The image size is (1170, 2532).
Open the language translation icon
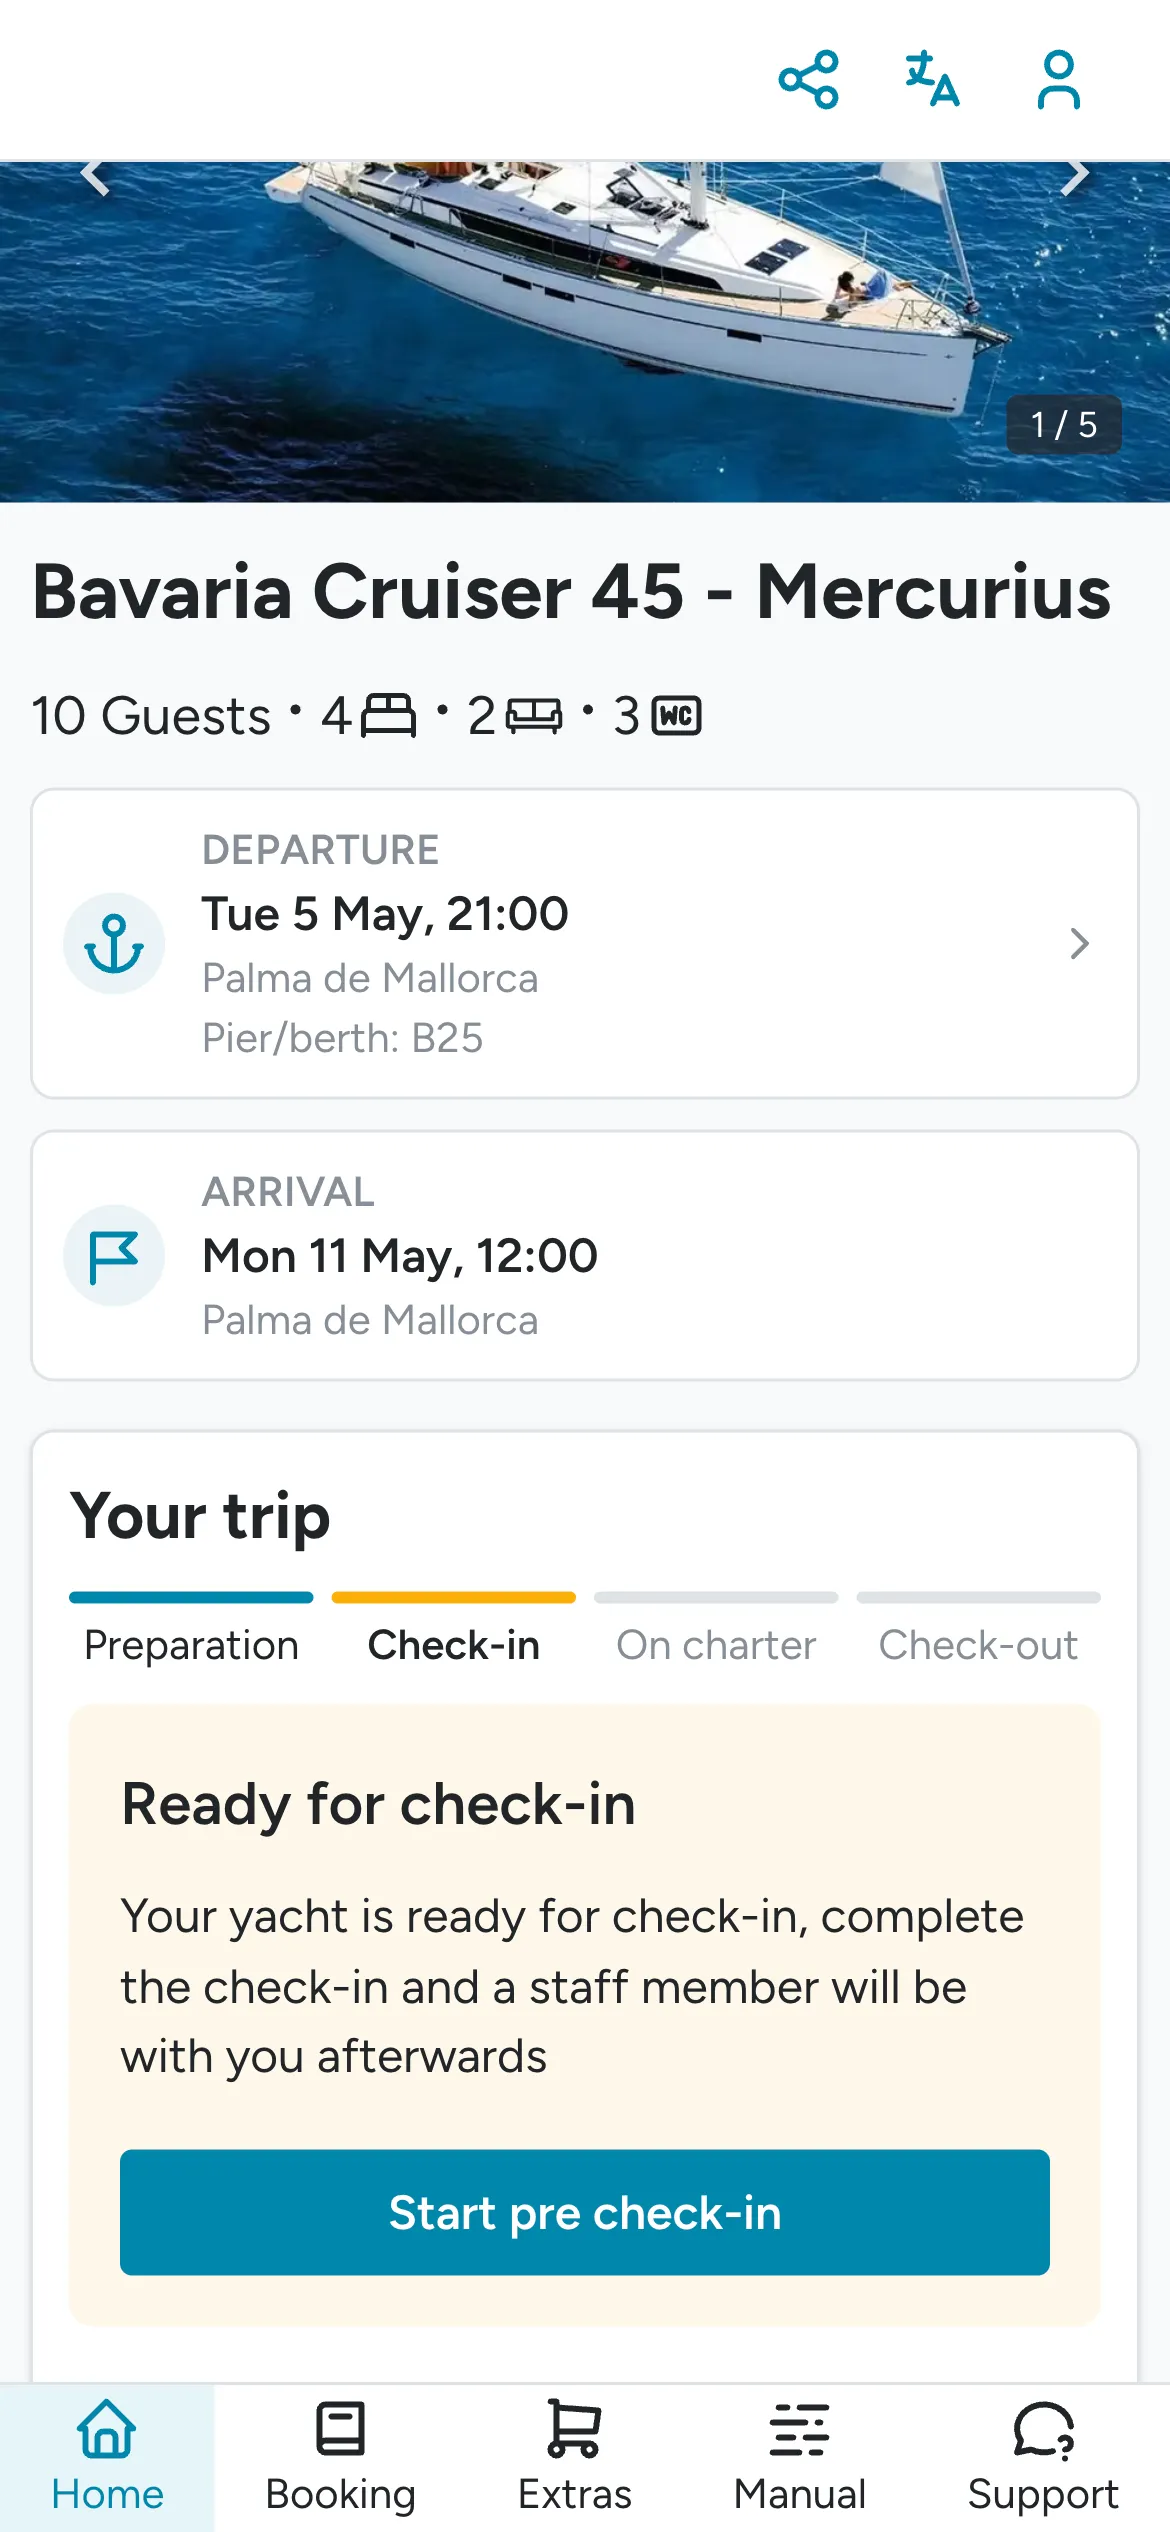[932, 79]
